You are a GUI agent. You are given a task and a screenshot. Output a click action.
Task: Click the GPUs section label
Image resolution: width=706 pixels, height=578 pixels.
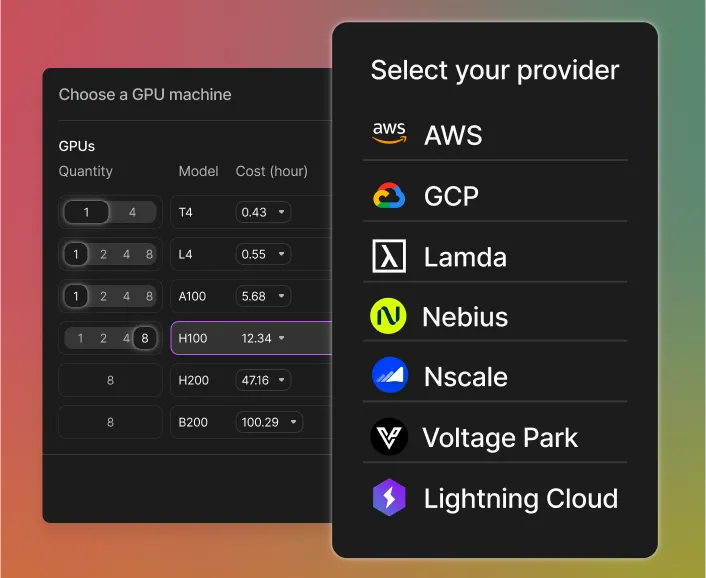77,146
